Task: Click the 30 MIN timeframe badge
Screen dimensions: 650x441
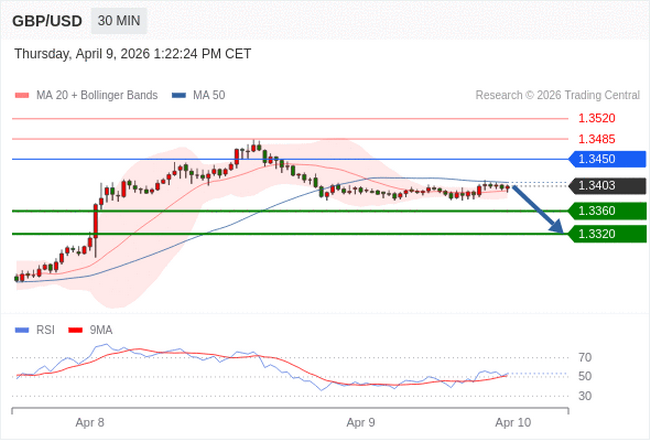Action: pos(119,21)
